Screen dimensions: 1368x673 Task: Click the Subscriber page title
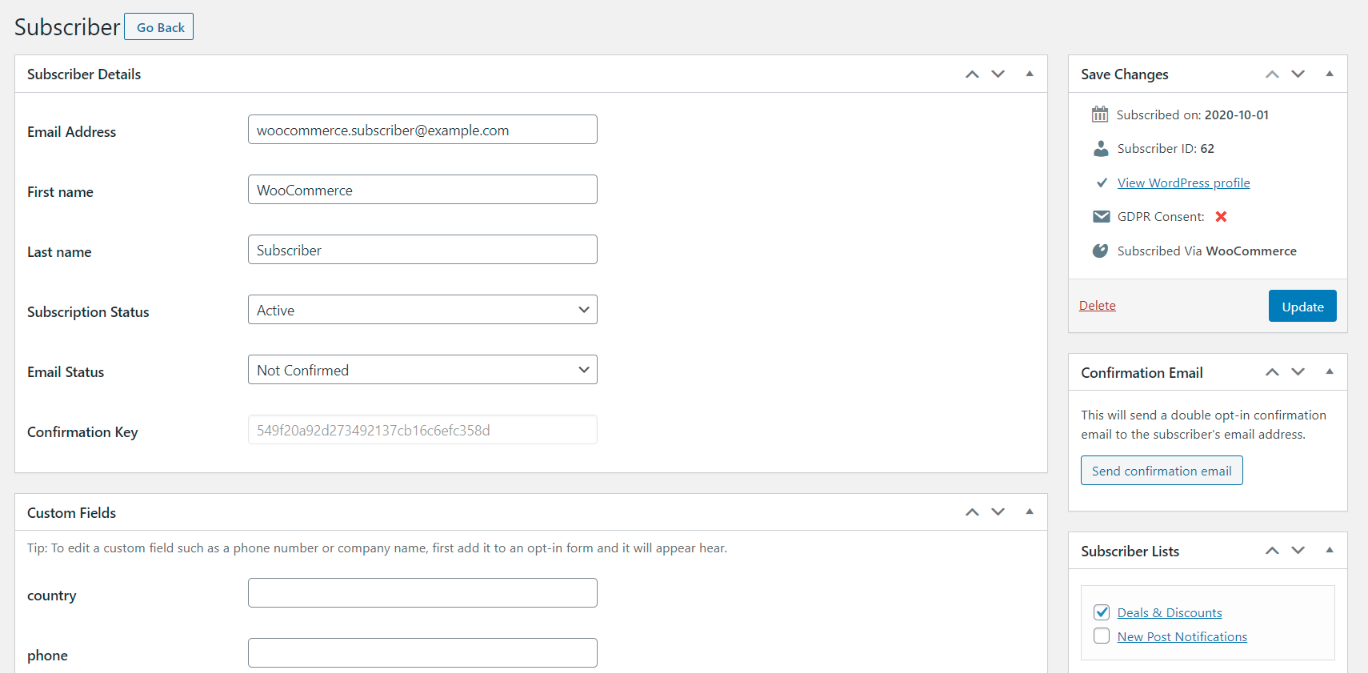click(67, 27)
